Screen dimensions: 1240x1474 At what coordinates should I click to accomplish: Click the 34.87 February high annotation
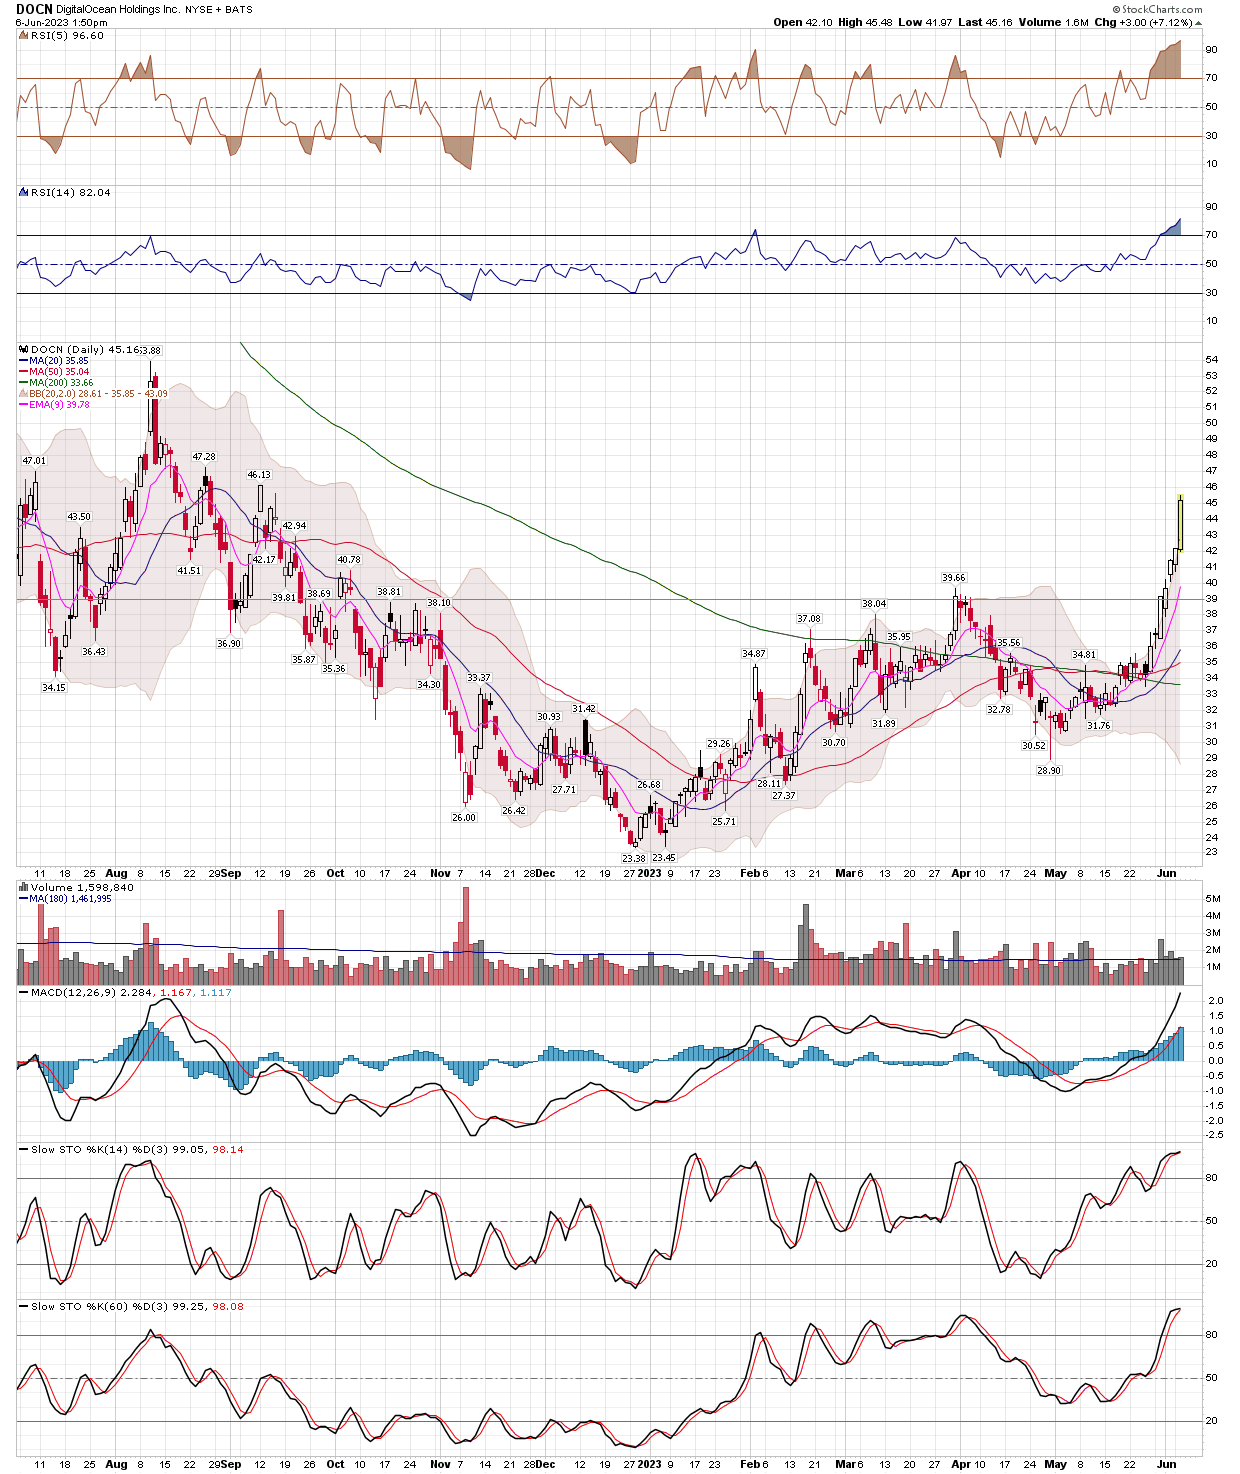coord(754,653)
